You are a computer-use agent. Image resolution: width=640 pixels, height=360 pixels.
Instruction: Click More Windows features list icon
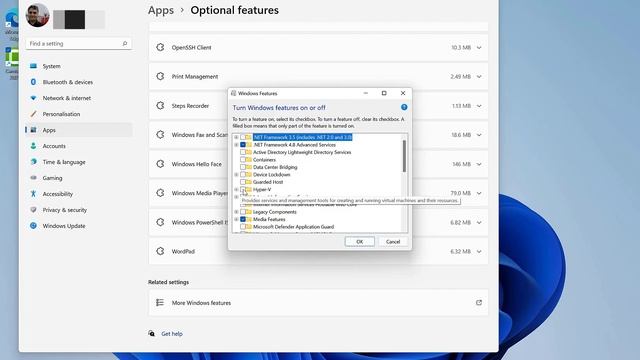pyautogui.click(x=160, y=302)
